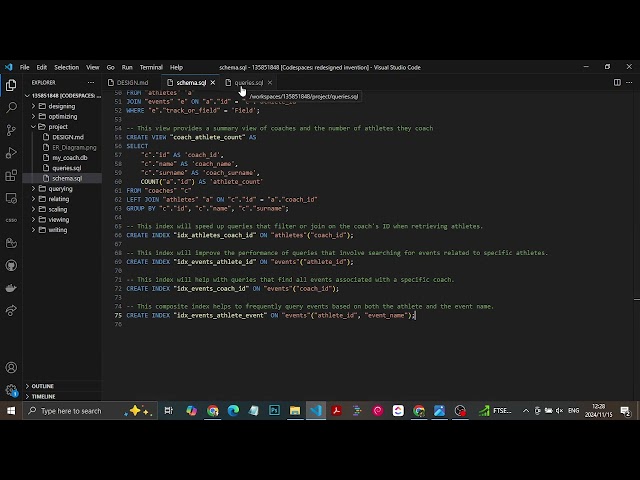Open the Docker view in activity bar
640x480 pixels.
click(11, 288)
